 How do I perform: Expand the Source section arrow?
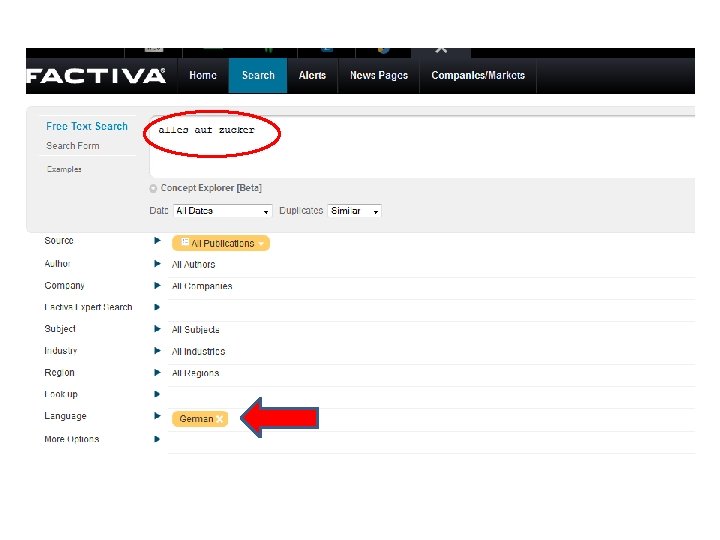[157, 241]
